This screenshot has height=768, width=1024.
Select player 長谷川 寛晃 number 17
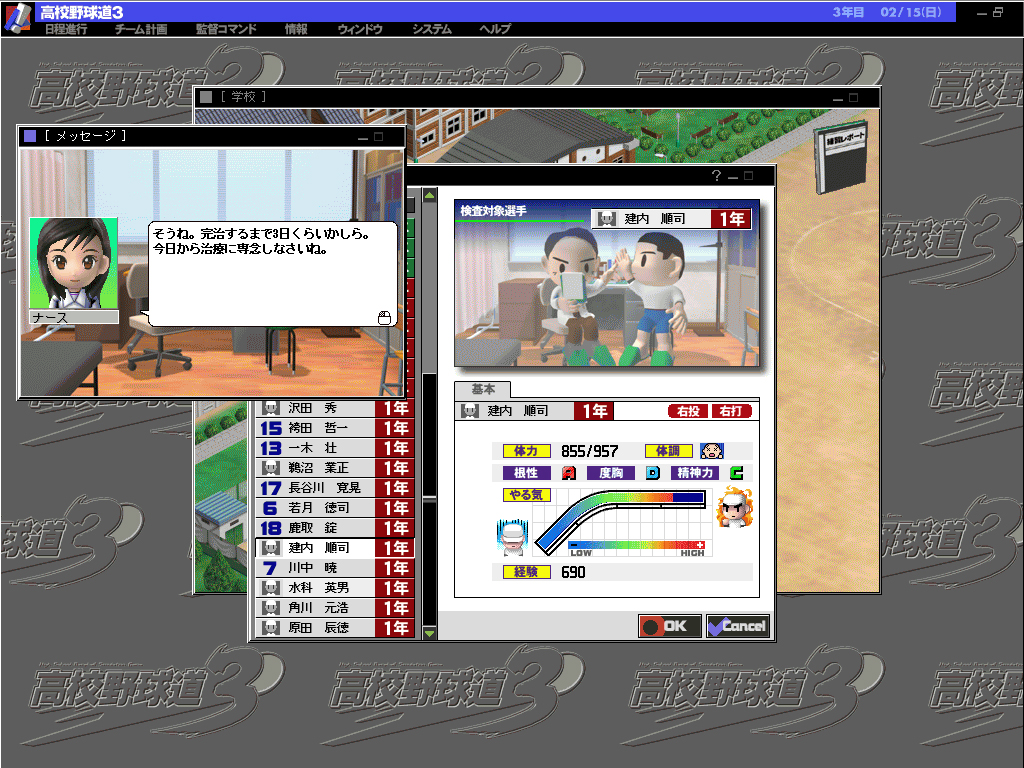tap(334, 488)
